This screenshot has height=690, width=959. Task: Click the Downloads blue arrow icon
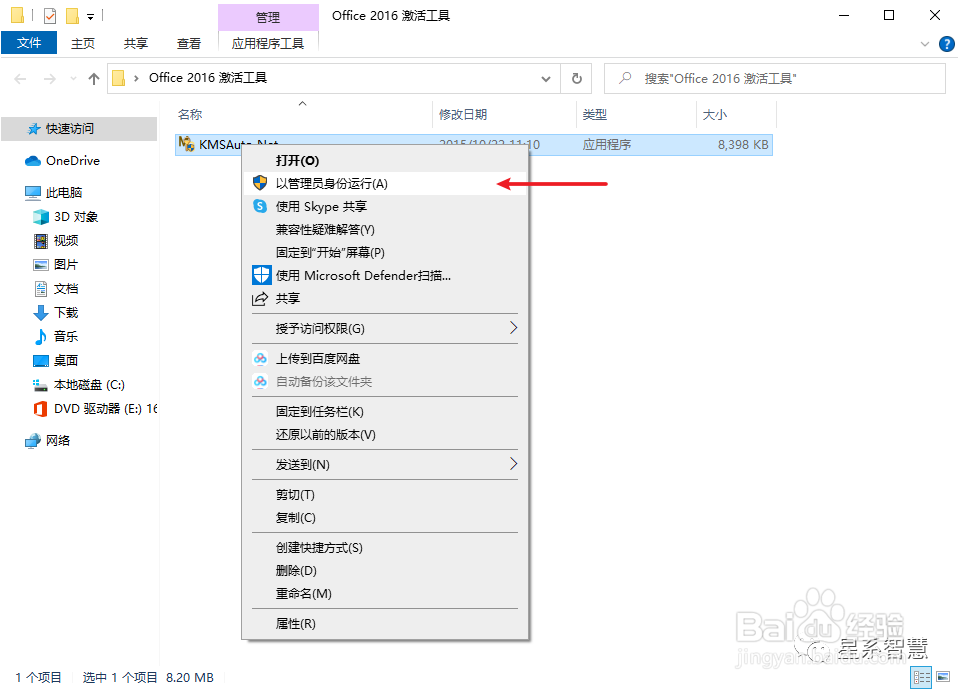[x=40, y=313]
